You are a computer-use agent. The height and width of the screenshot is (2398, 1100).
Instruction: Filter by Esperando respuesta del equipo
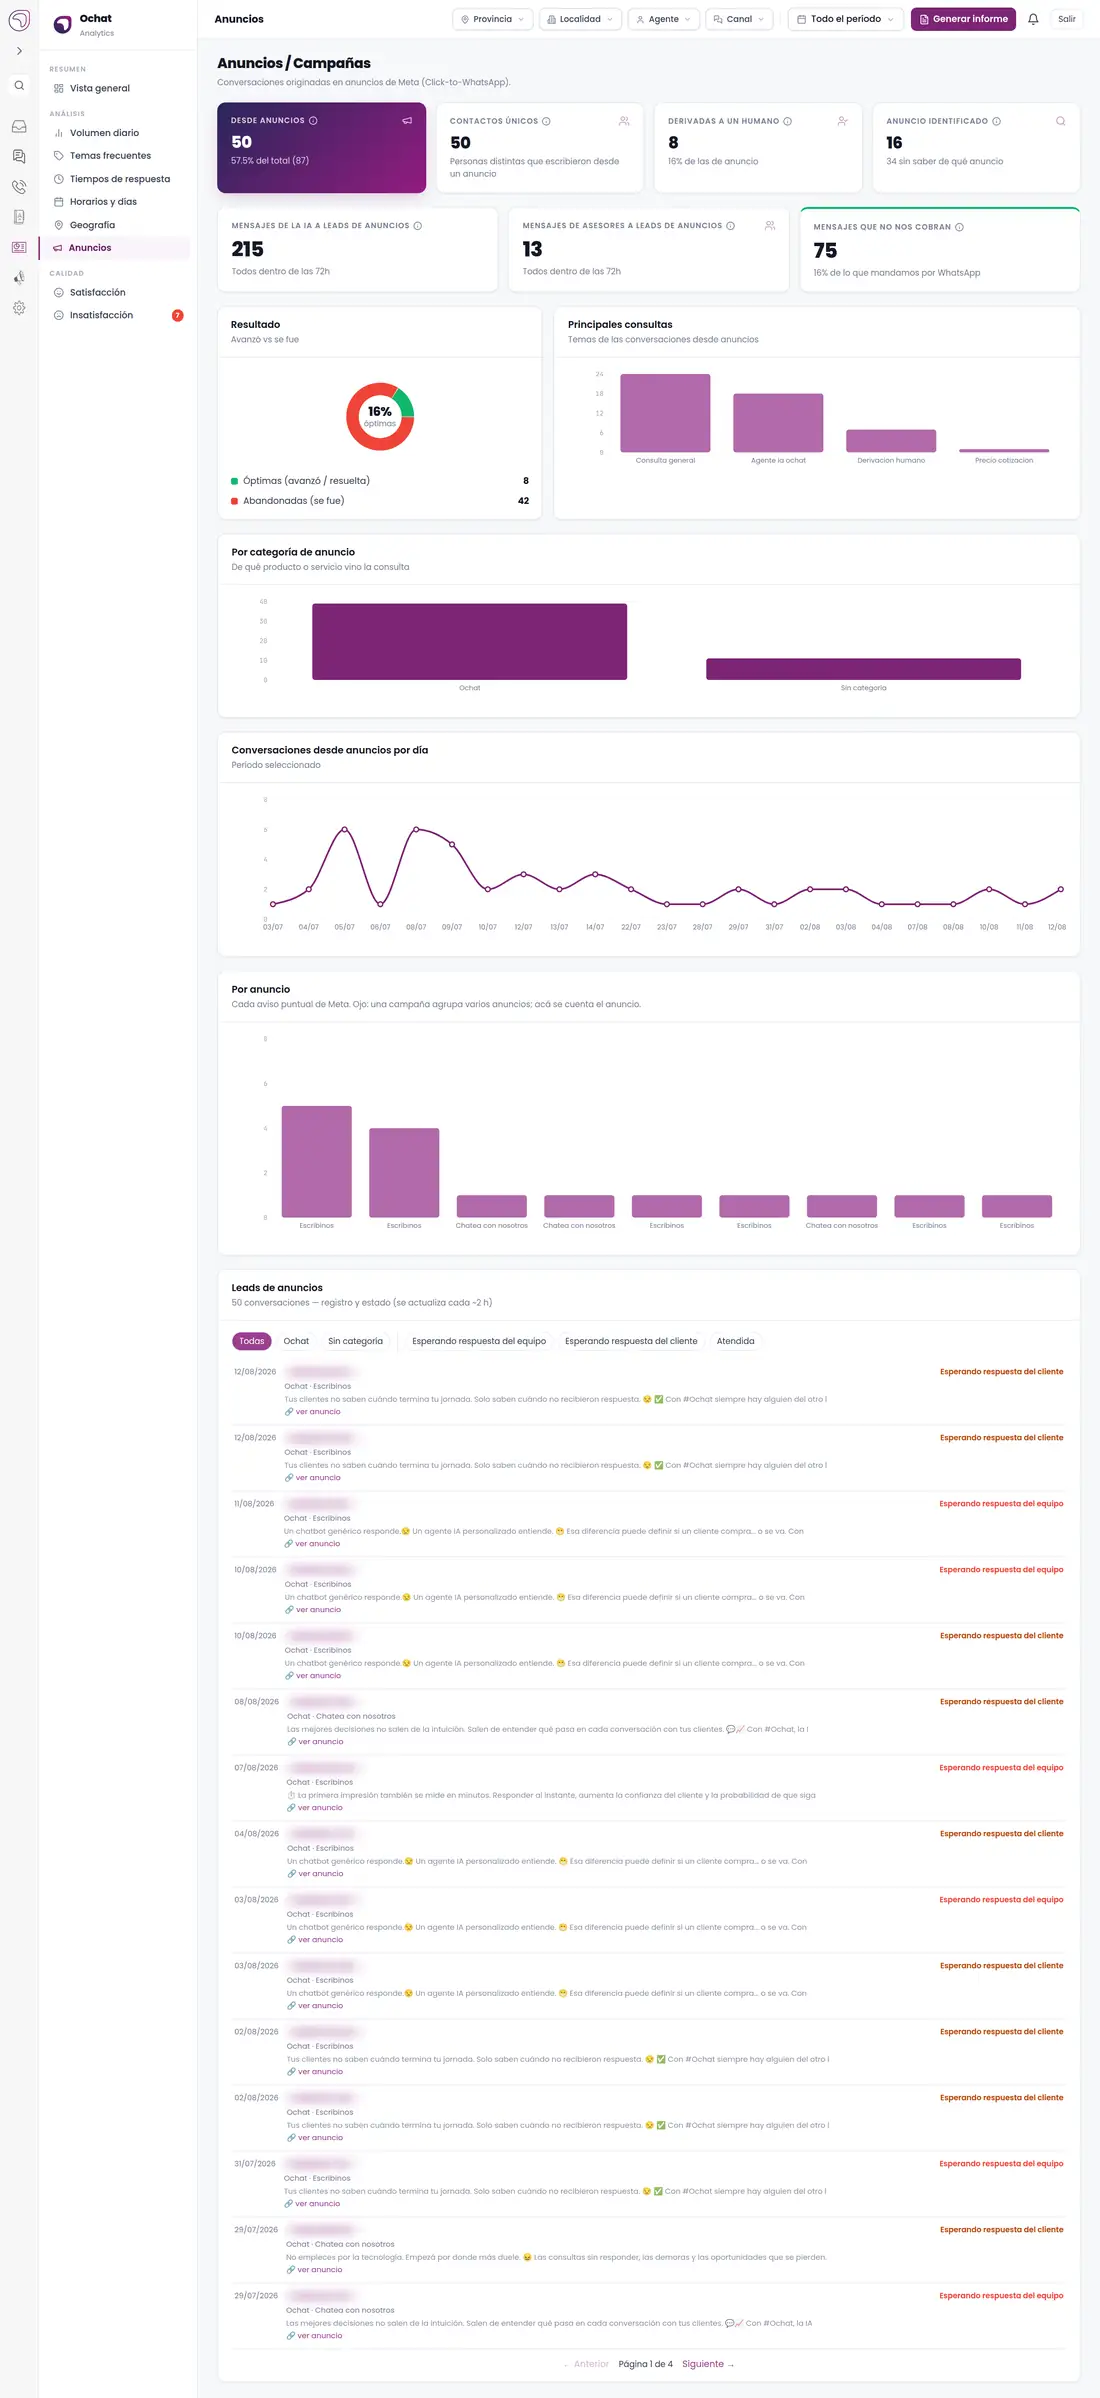pos(479,1341)
